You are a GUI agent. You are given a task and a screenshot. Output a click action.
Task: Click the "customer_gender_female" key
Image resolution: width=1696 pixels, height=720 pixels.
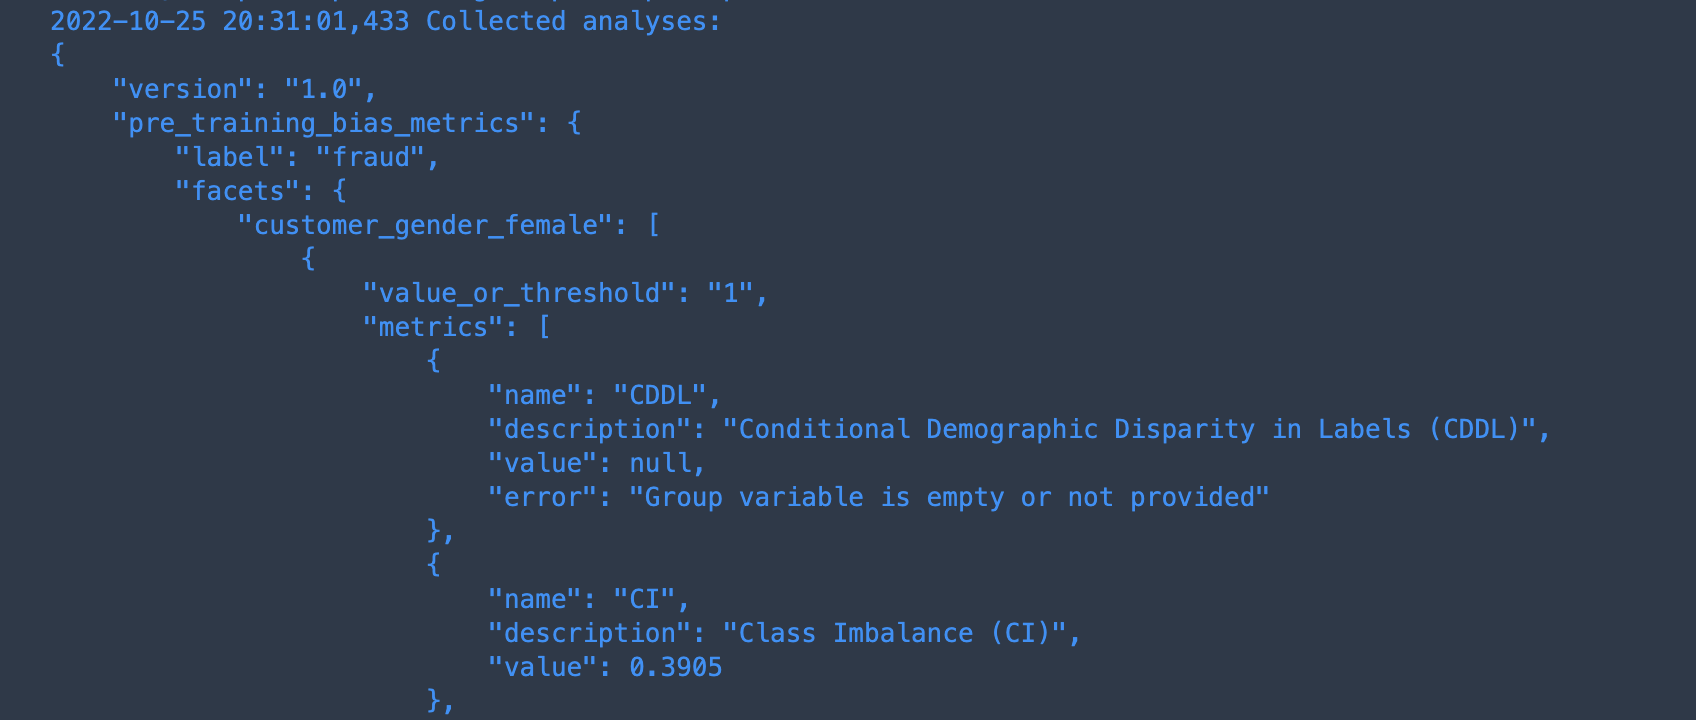pos(425,225)
